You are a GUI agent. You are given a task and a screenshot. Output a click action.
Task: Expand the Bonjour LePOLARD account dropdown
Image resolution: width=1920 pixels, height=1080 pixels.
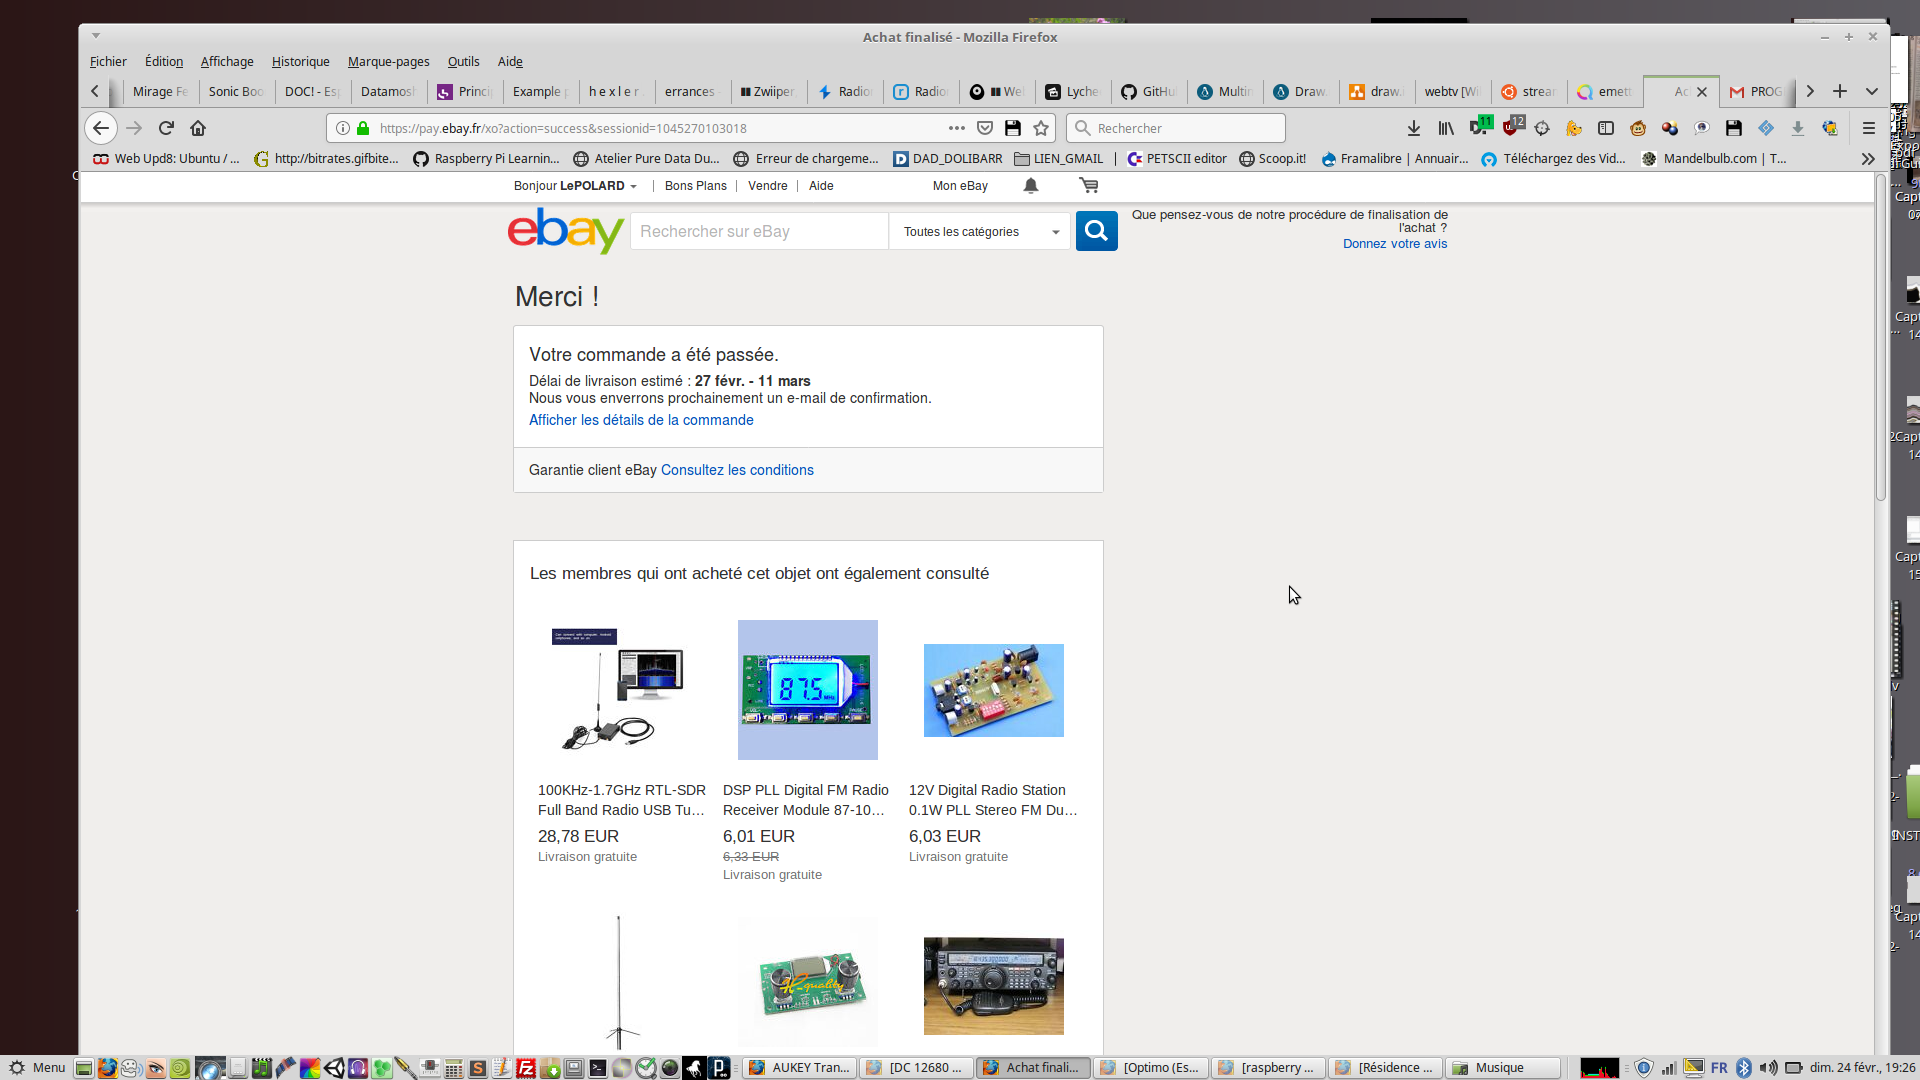575,186
